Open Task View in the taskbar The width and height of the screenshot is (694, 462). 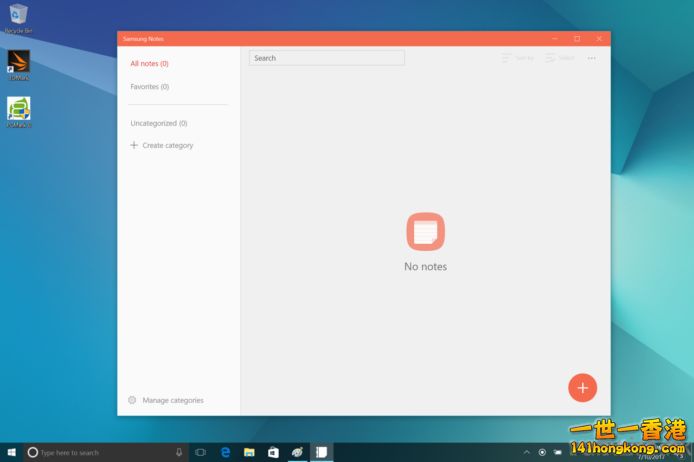click(x=200, y=452)
